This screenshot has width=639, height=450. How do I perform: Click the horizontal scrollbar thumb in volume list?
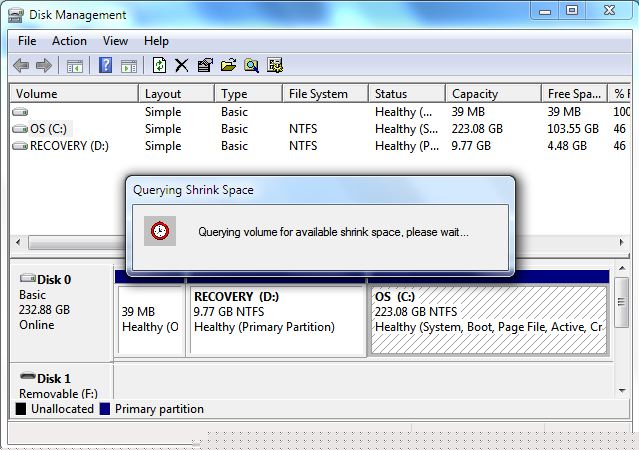tap(77, 243)
